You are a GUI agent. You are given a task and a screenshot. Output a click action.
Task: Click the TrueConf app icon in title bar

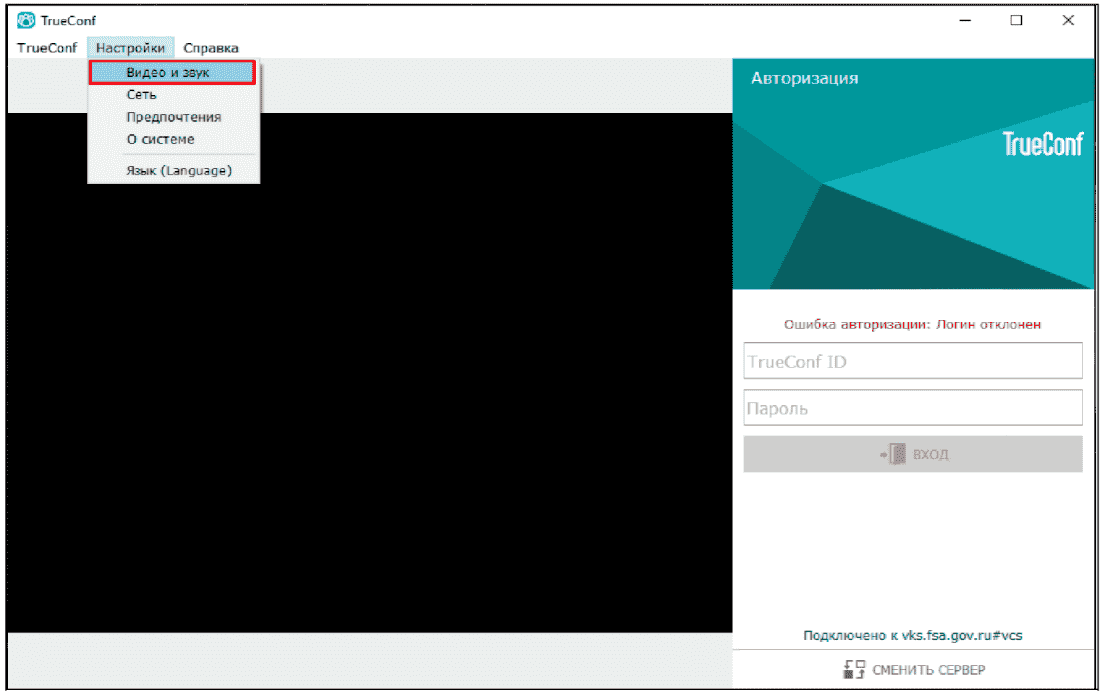[26, 20]
